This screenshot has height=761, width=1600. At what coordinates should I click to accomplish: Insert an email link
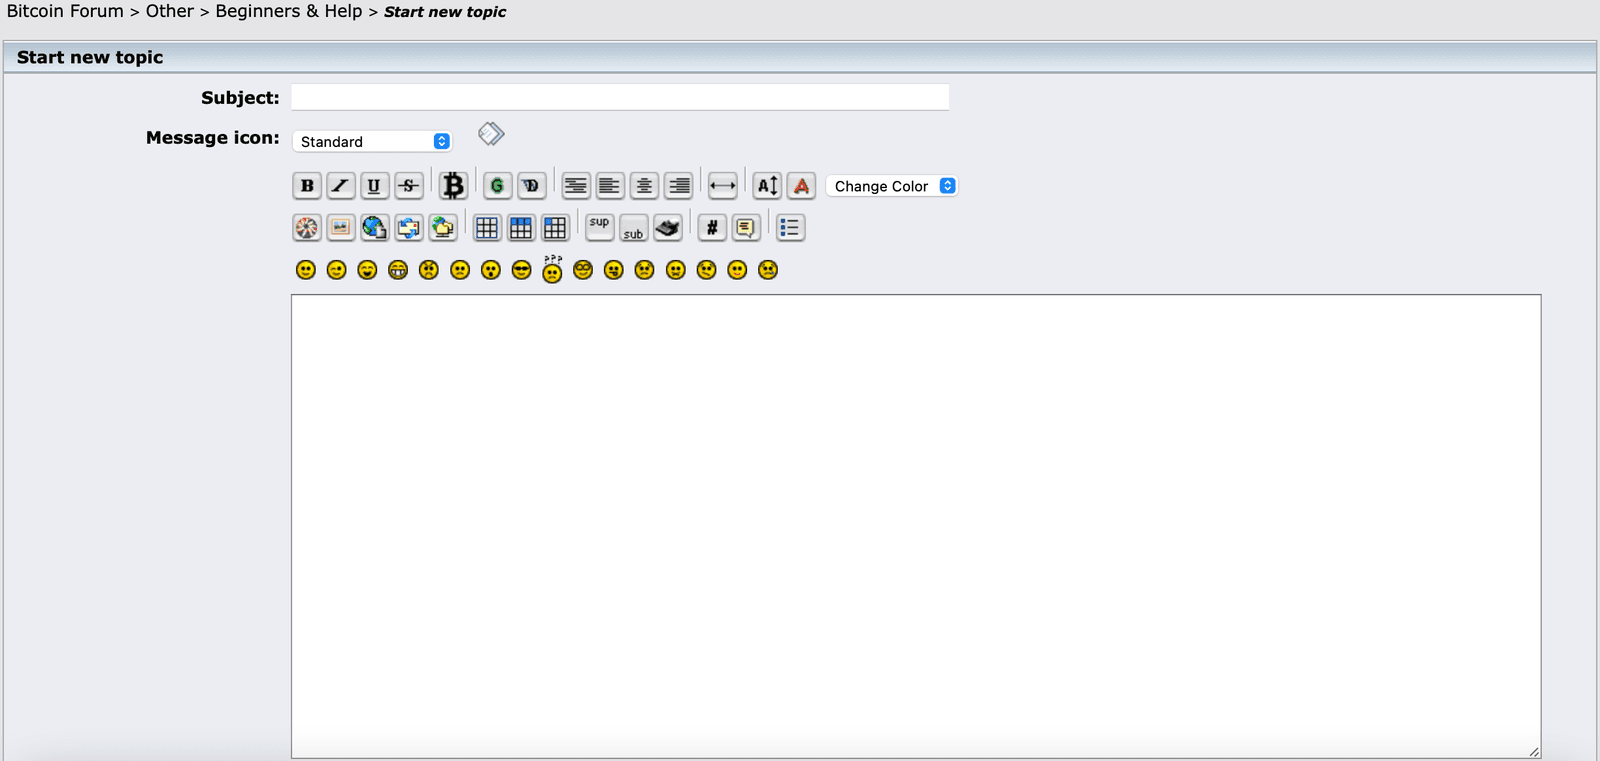(408, 228)
